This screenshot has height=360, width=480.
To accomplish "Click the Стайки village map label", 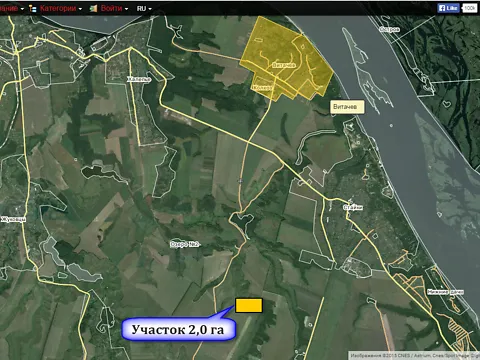I will (353, 207).
